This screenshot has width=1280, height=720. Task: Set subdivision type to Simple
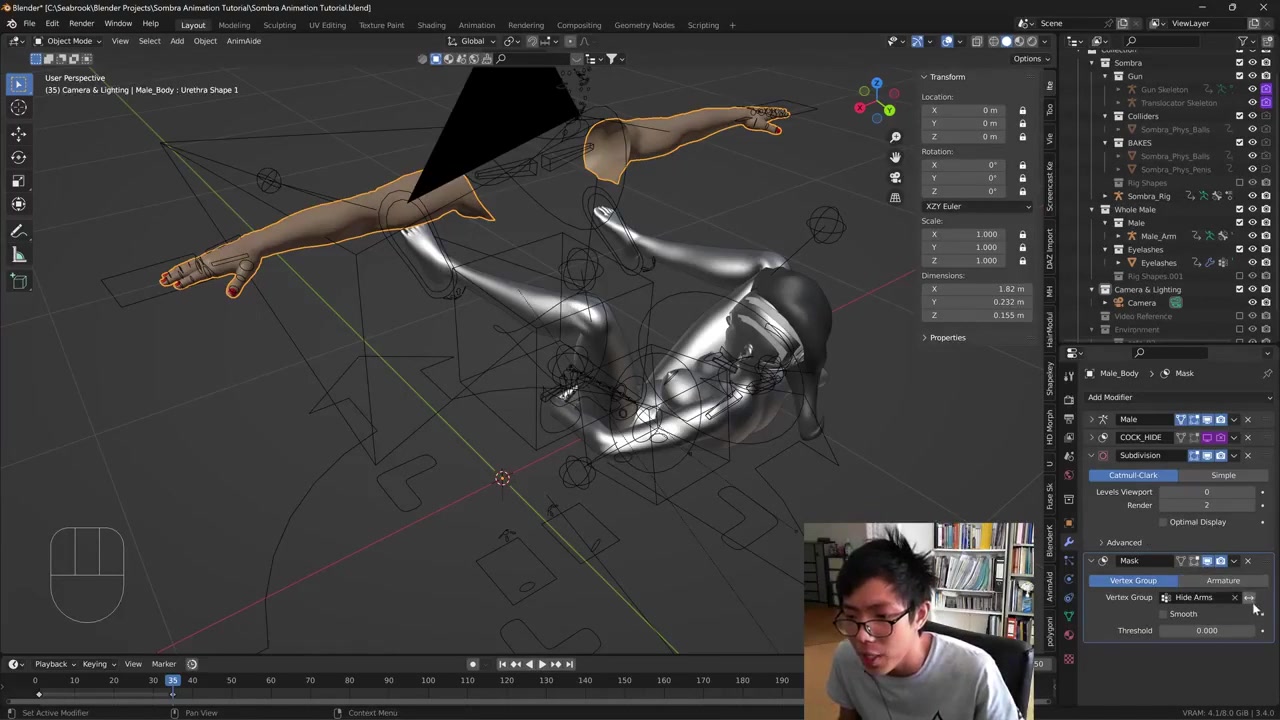[1222, 476]
